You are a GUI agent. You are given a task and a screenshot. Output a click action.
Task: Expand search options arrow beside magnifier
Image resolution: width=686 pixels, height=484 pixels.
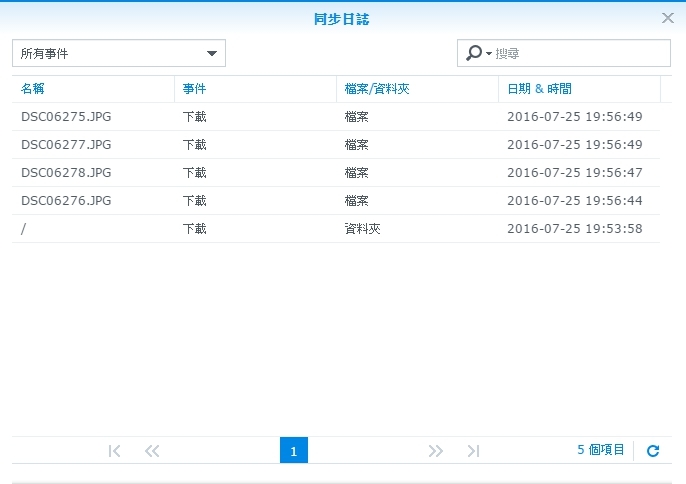pyautogui.click(x=489, y=54)
